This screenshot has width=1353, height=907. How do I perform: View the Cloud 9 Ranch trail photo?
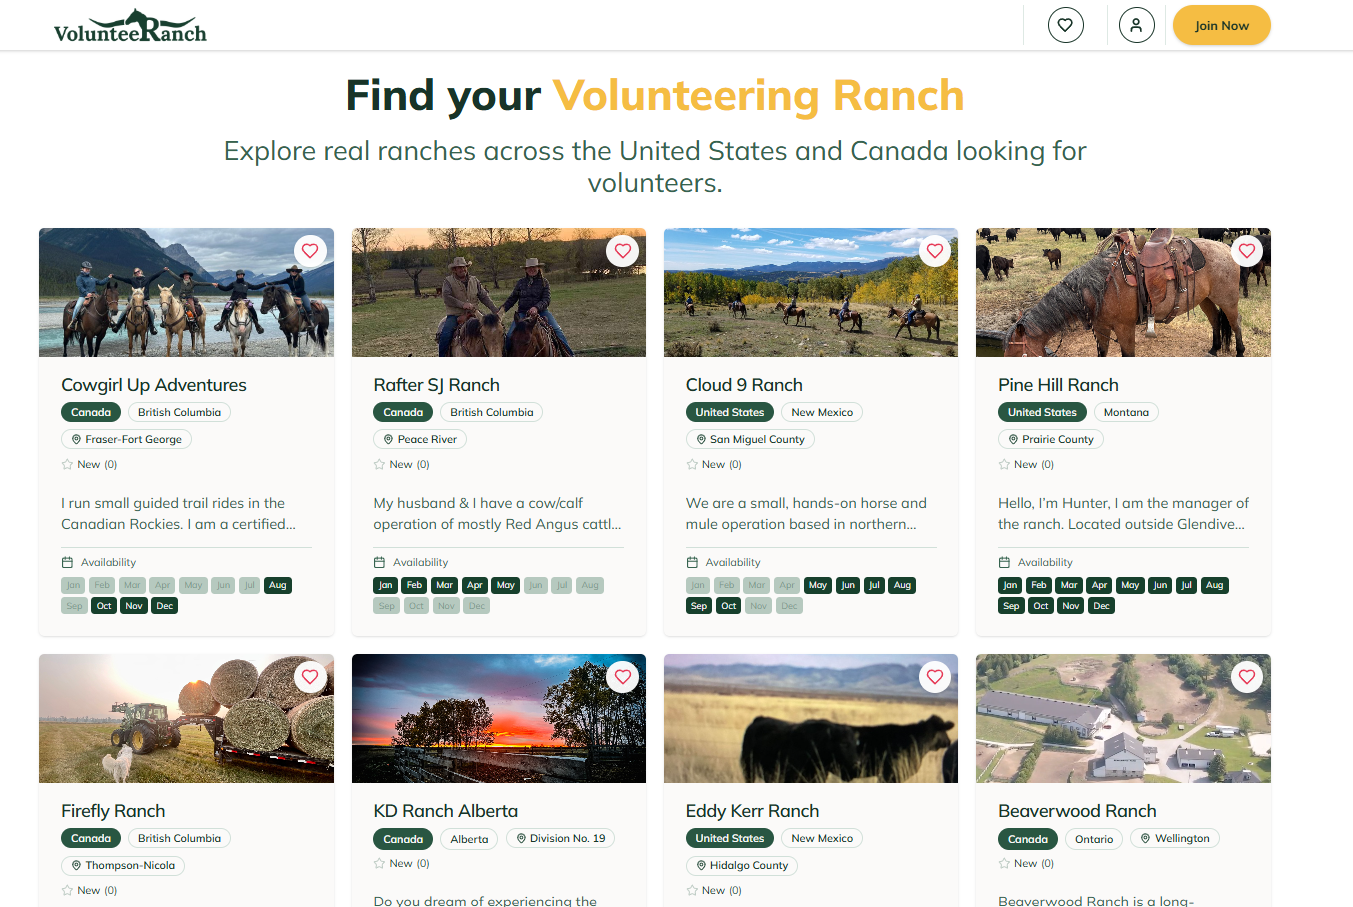[x=811, y=292]
